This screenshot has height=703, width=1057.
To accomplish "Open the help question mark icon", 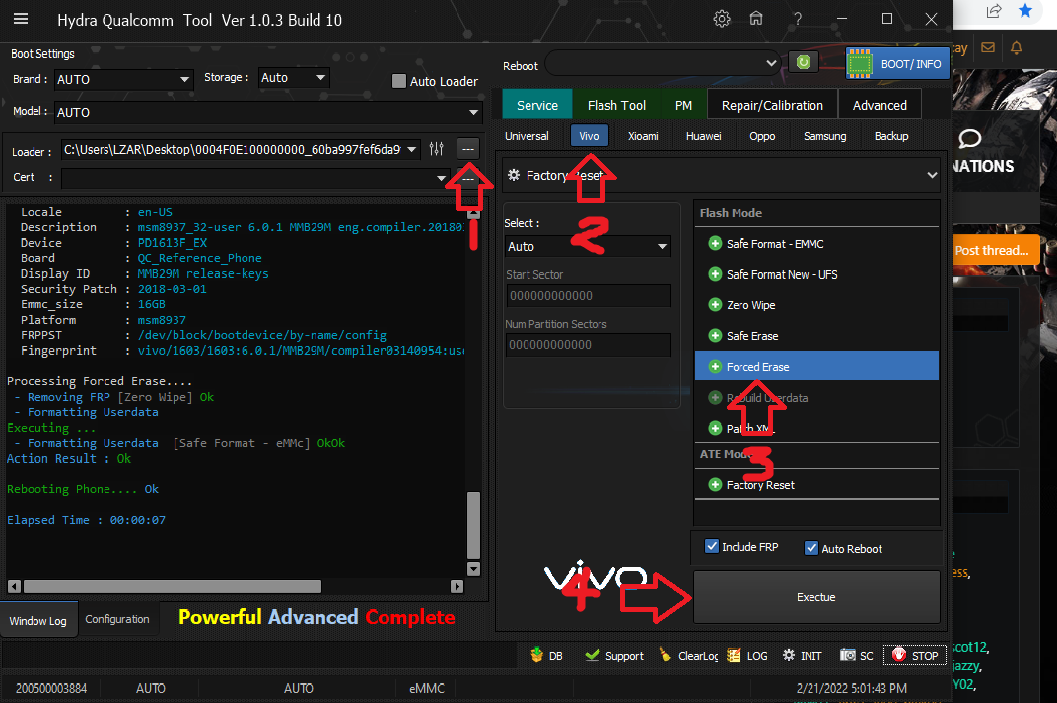I will (797, 19).
